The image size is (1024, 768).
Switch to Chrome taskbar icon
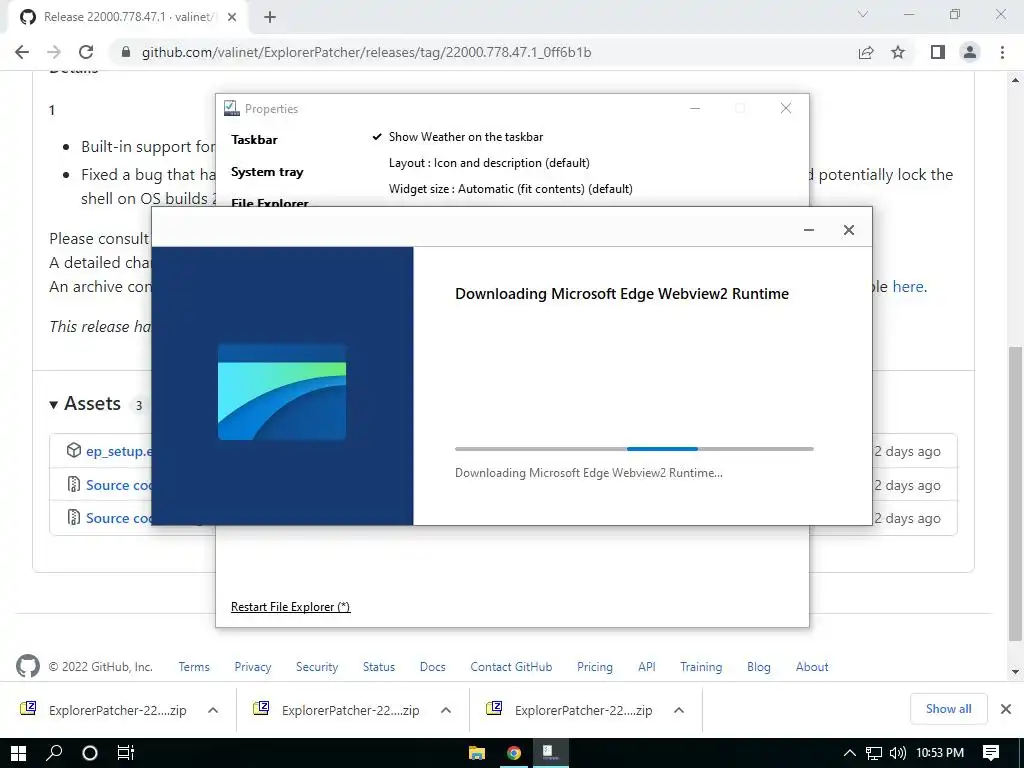pyautogui.click(x=514, y=753)
